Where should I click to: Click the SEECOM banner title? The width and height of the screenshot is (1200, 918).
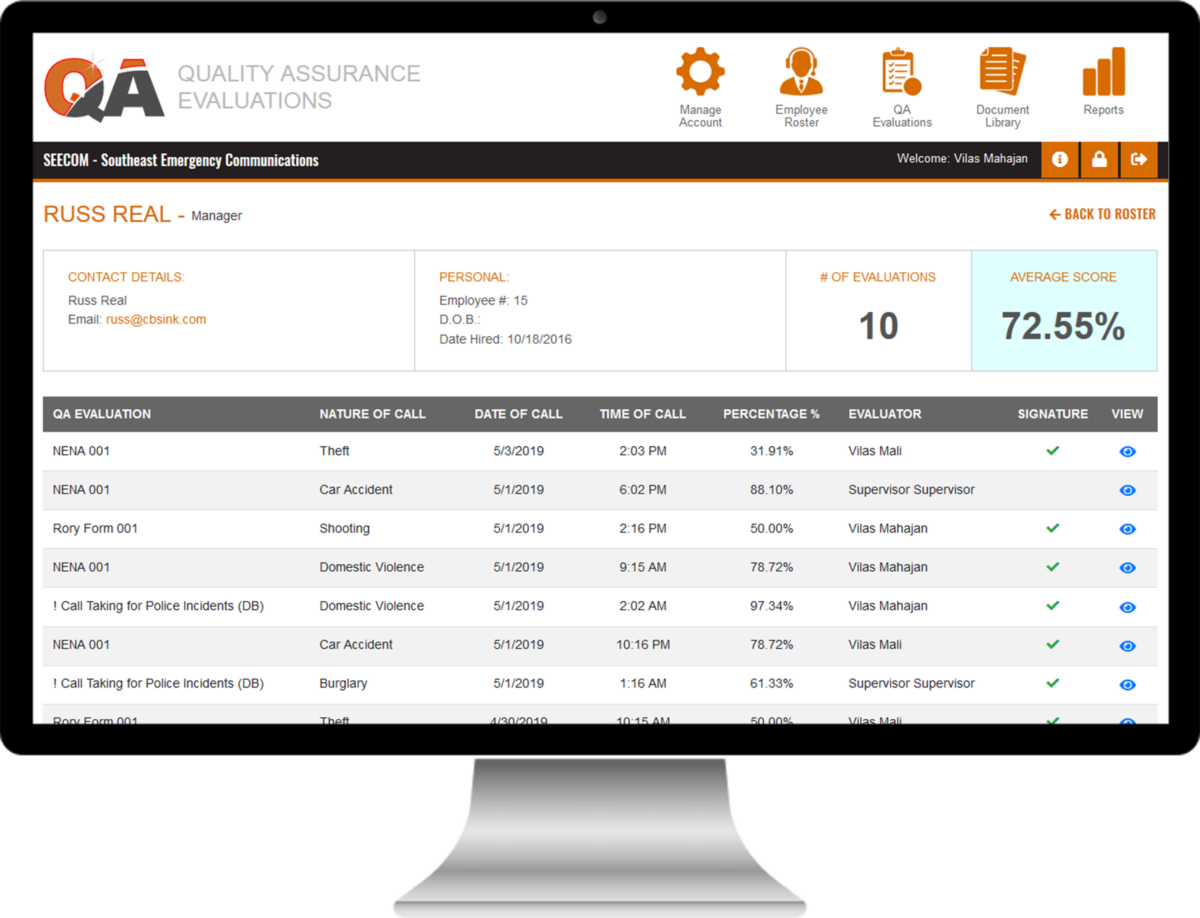pos(180,159)
